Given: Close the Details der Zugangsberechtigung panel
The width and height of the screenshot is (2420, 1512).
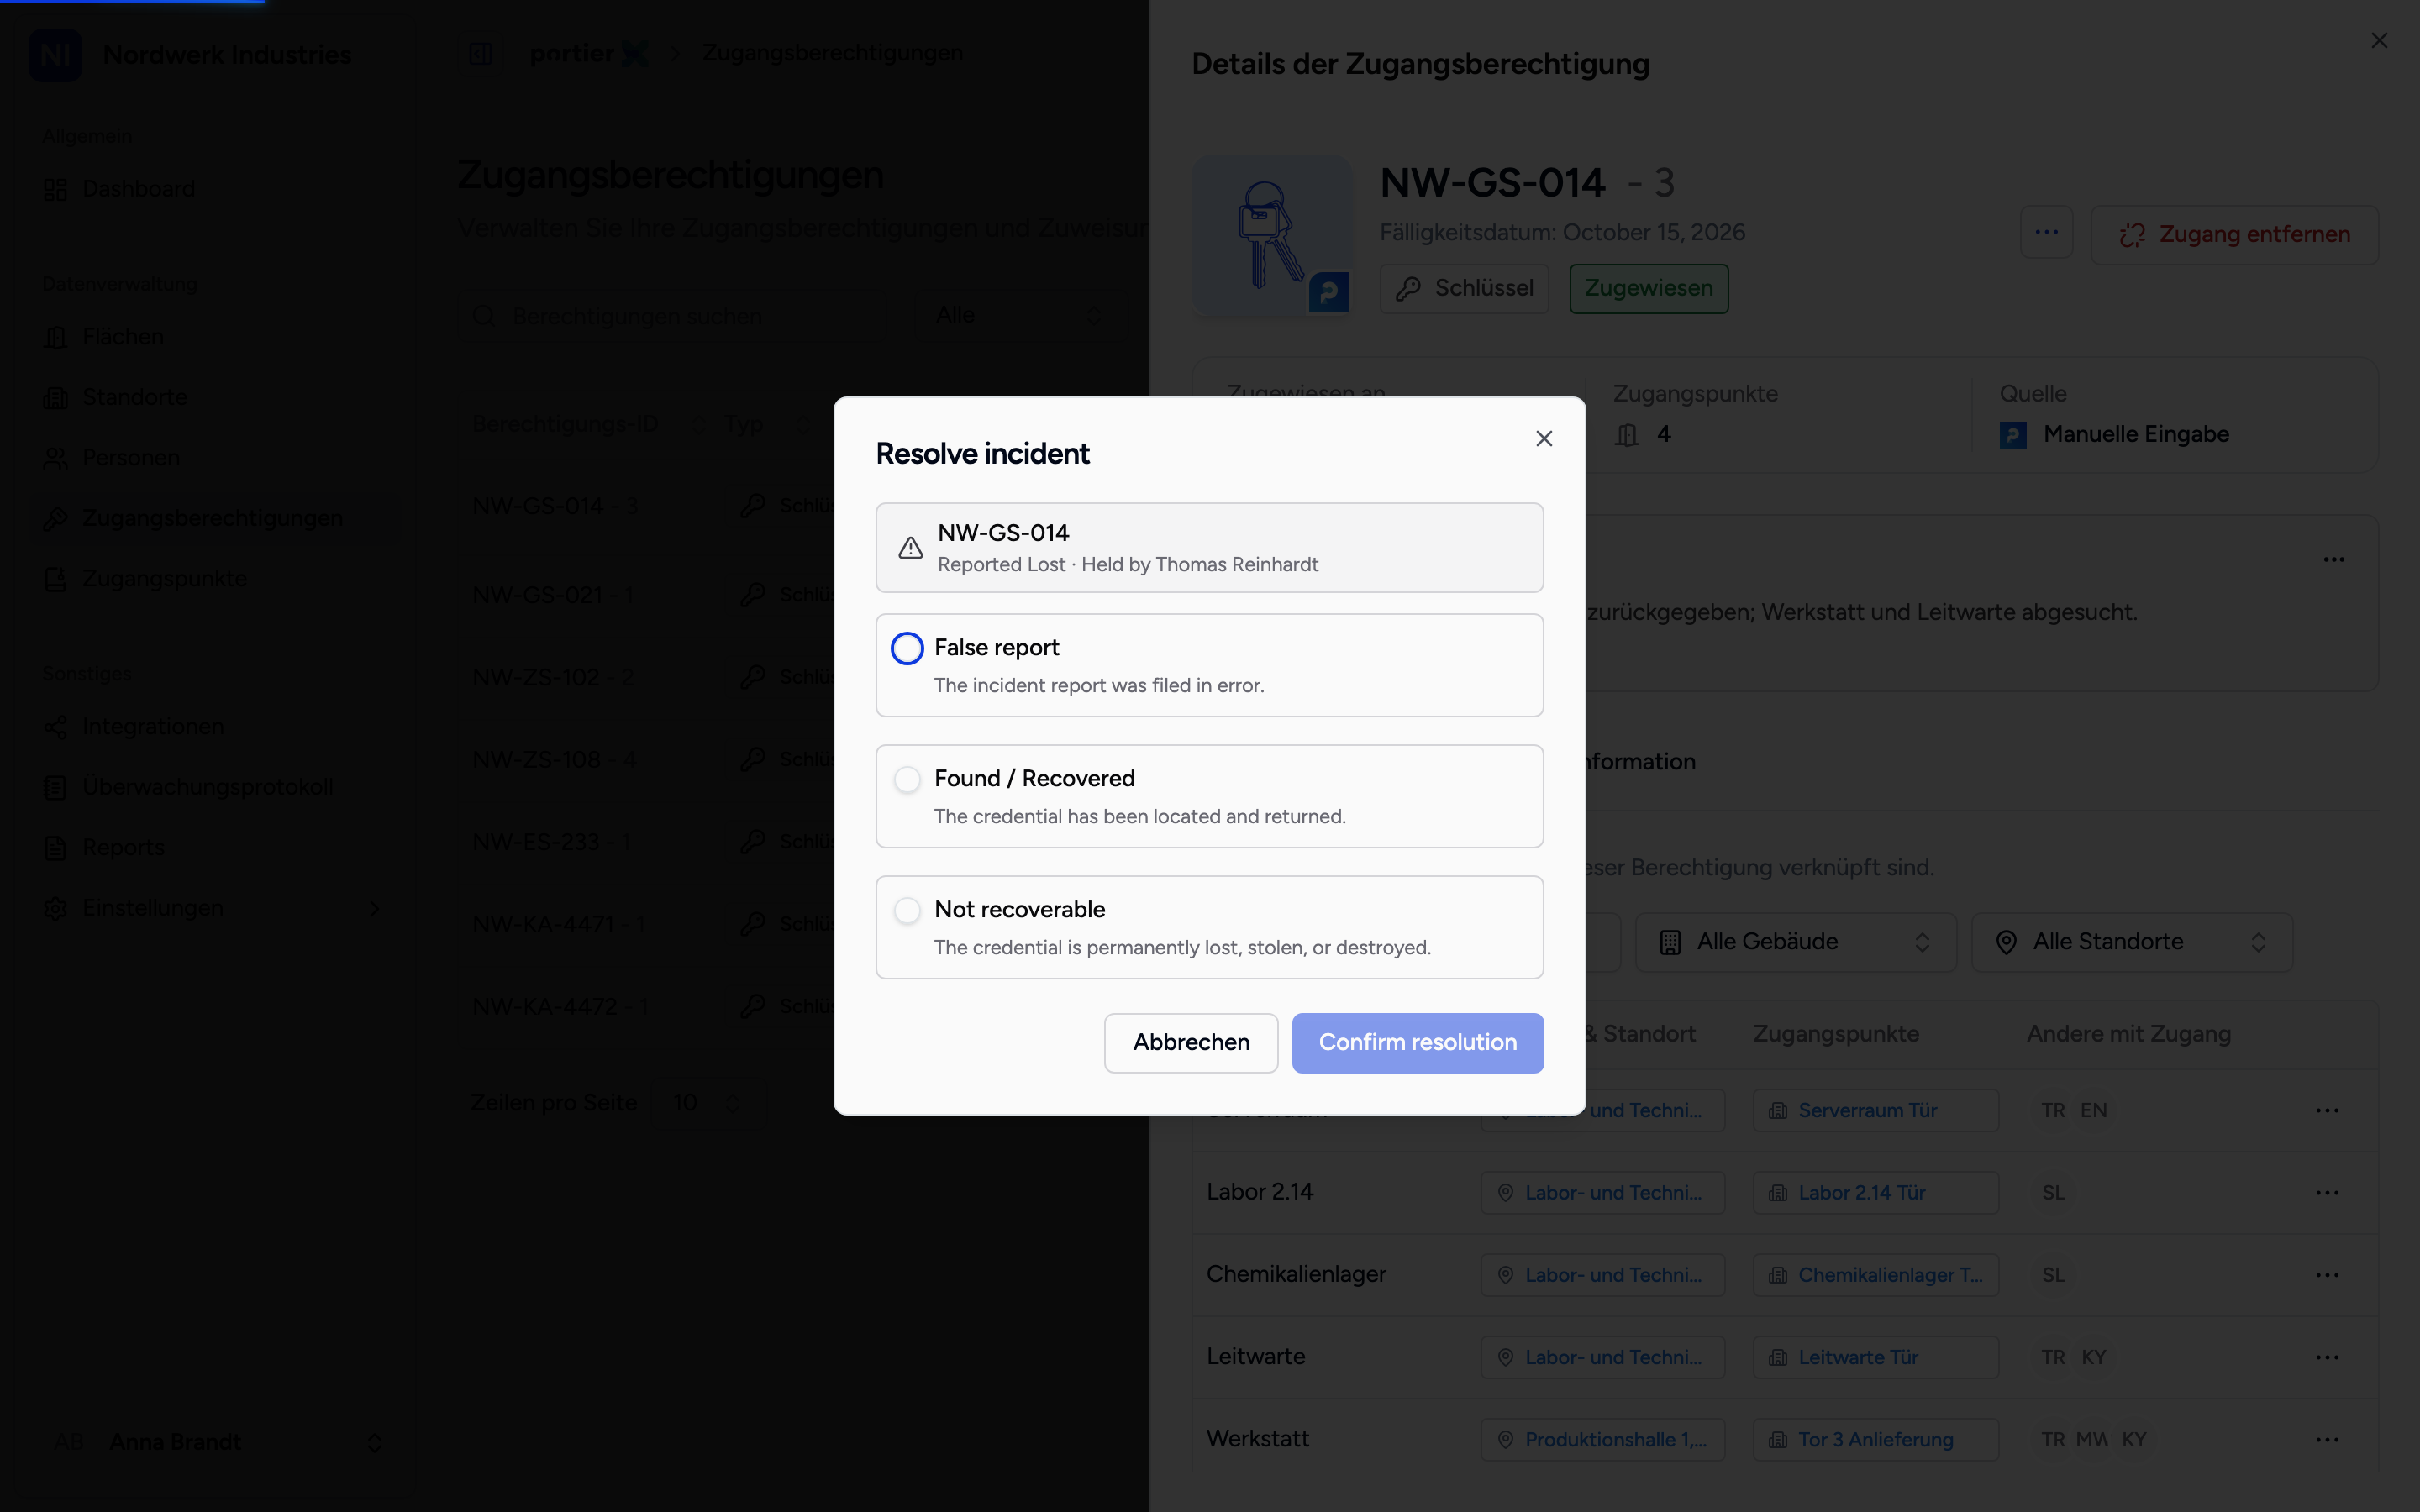Looking at the screenshot, I should click(2379, 40).
